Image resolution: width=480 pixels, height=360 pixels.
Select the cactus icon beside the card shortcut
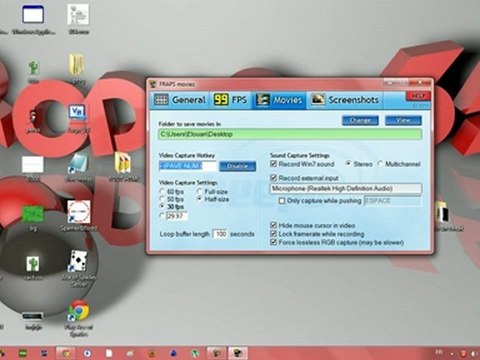pyautogui.click(x=33, y=264)
